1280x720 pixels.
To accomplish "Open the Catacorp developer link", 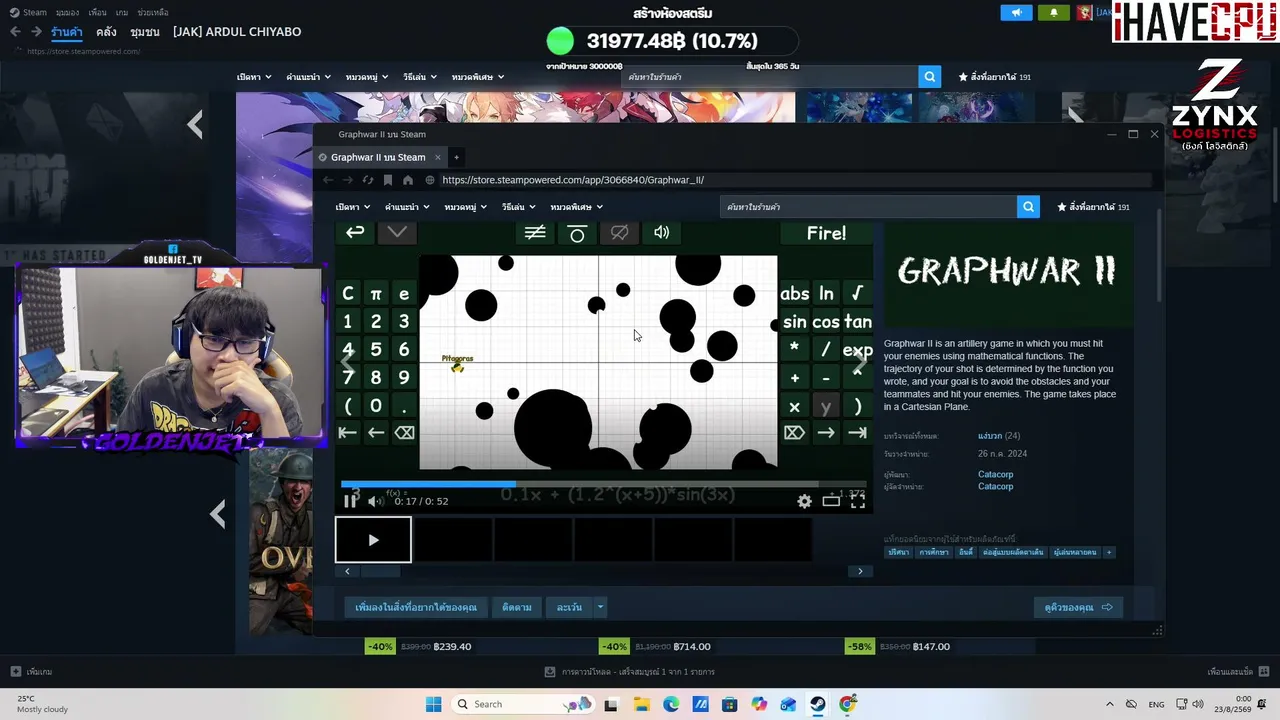I will (x=995, y=475).
